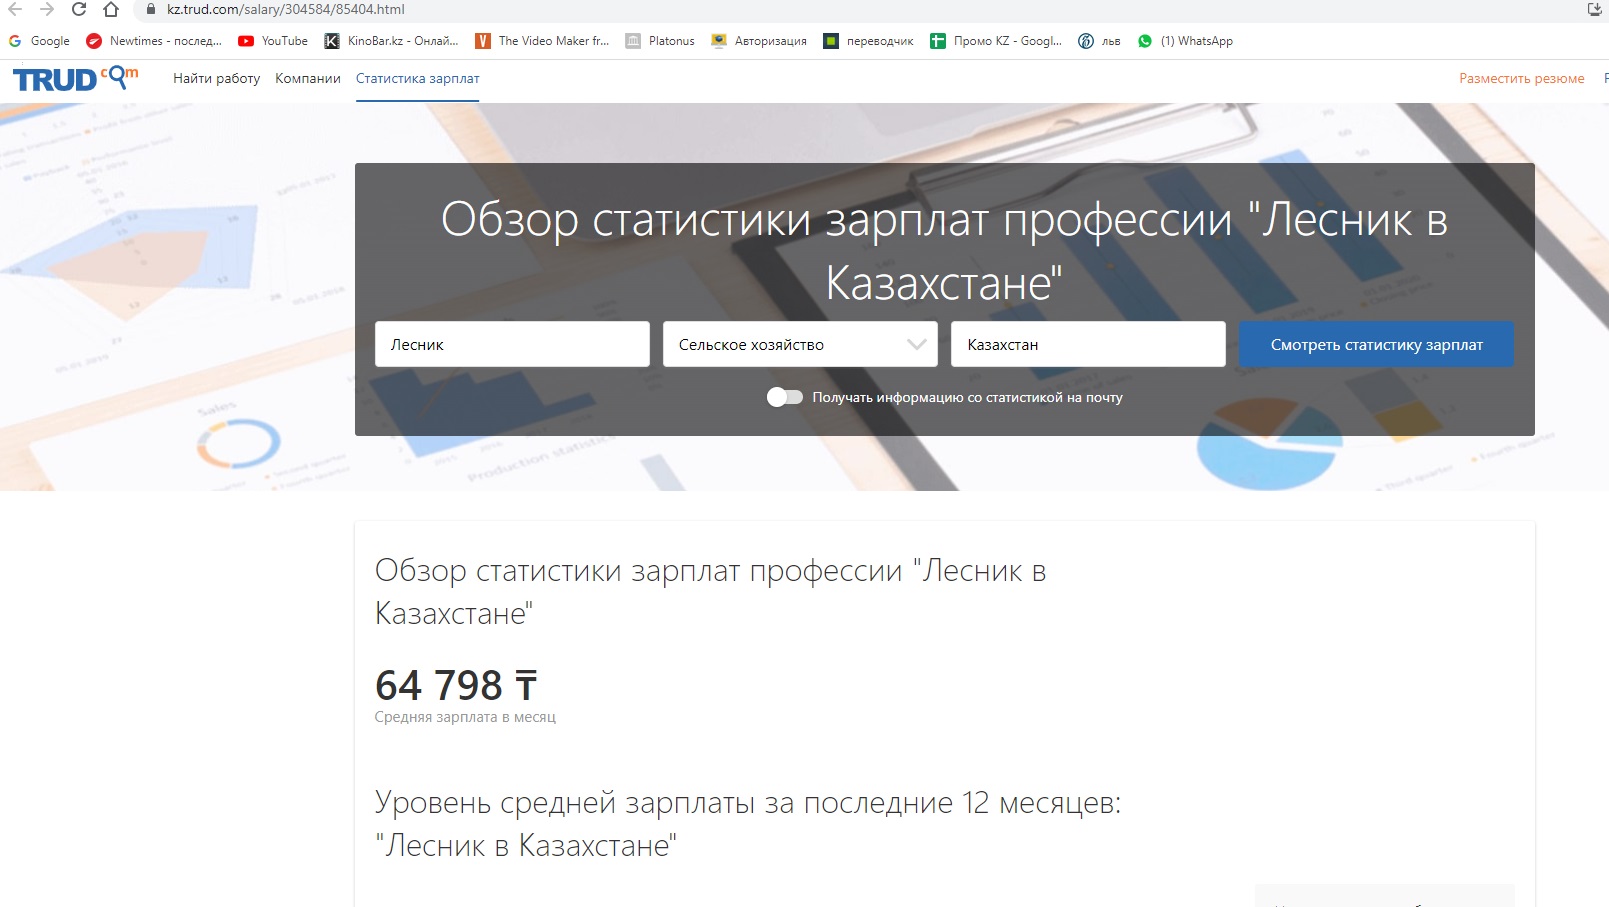Open the Platonus bookmark
The image size is (1609, 907).
pyautogui.click(x=660, y=41)
